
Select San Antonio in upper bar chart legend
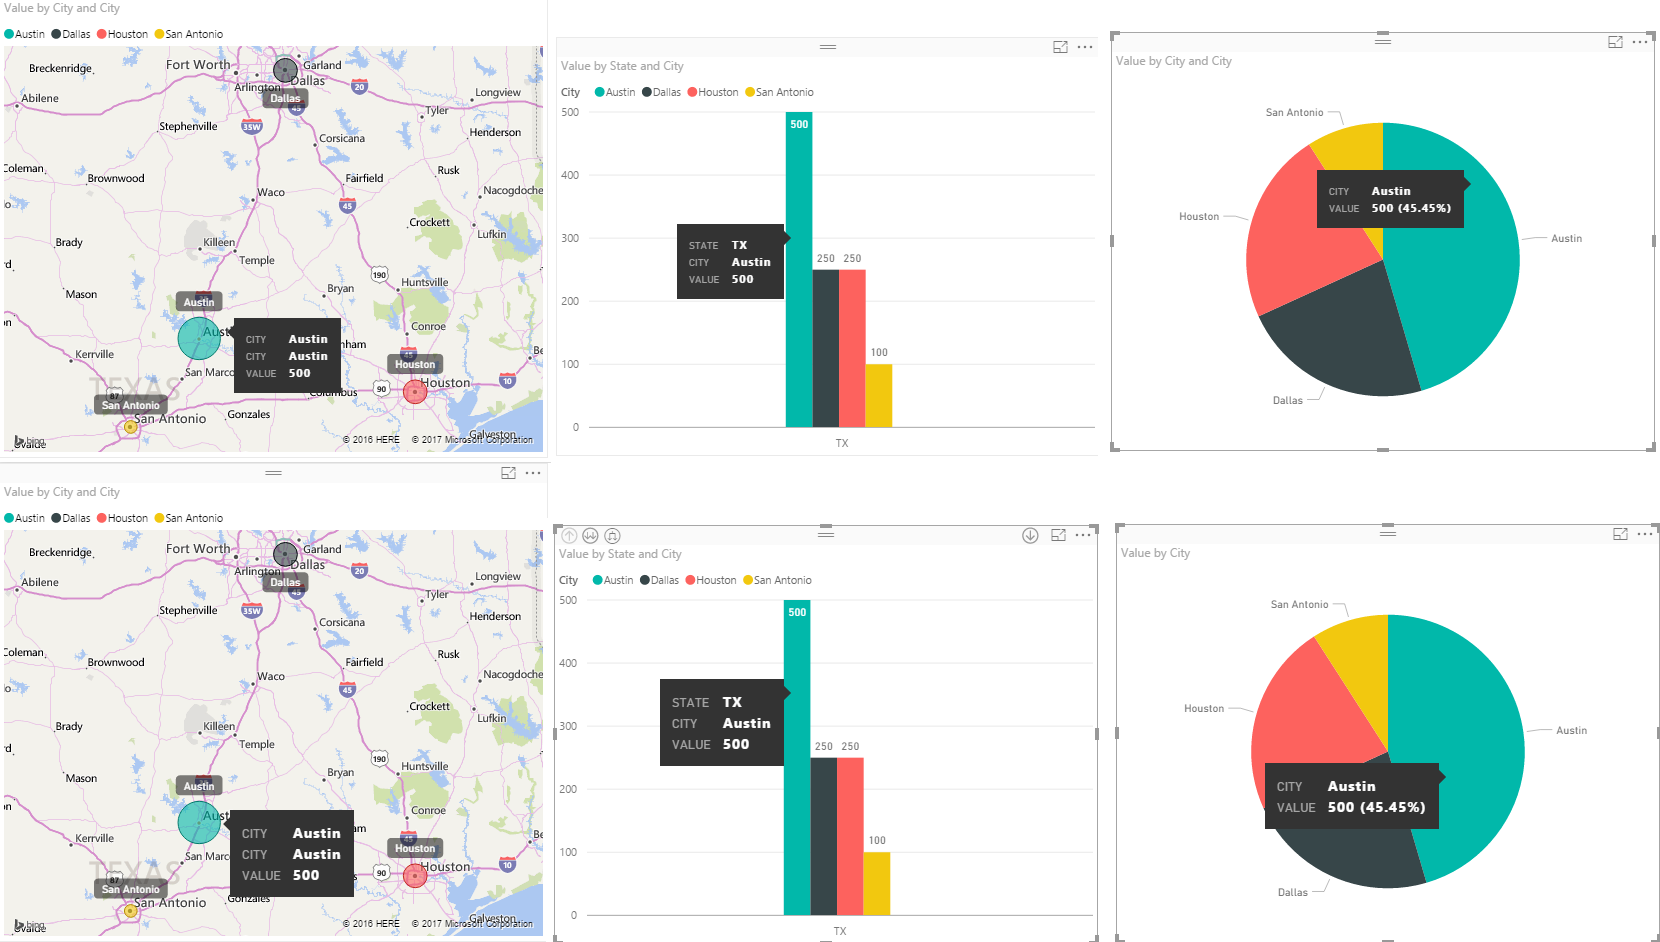(x=779, y=92)
